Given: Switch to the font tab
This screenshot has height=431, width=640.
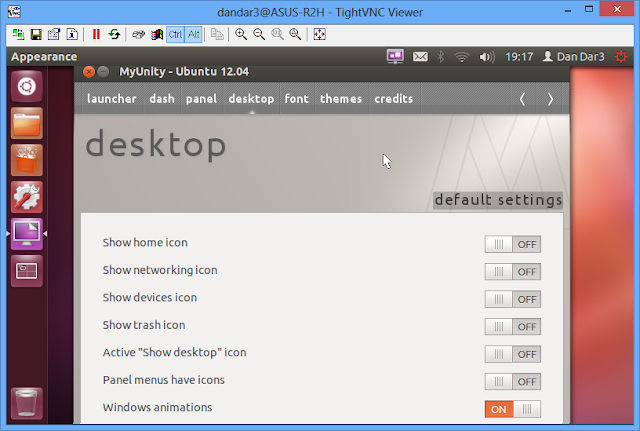Looking at the screenshot, I should click(297, 99).
